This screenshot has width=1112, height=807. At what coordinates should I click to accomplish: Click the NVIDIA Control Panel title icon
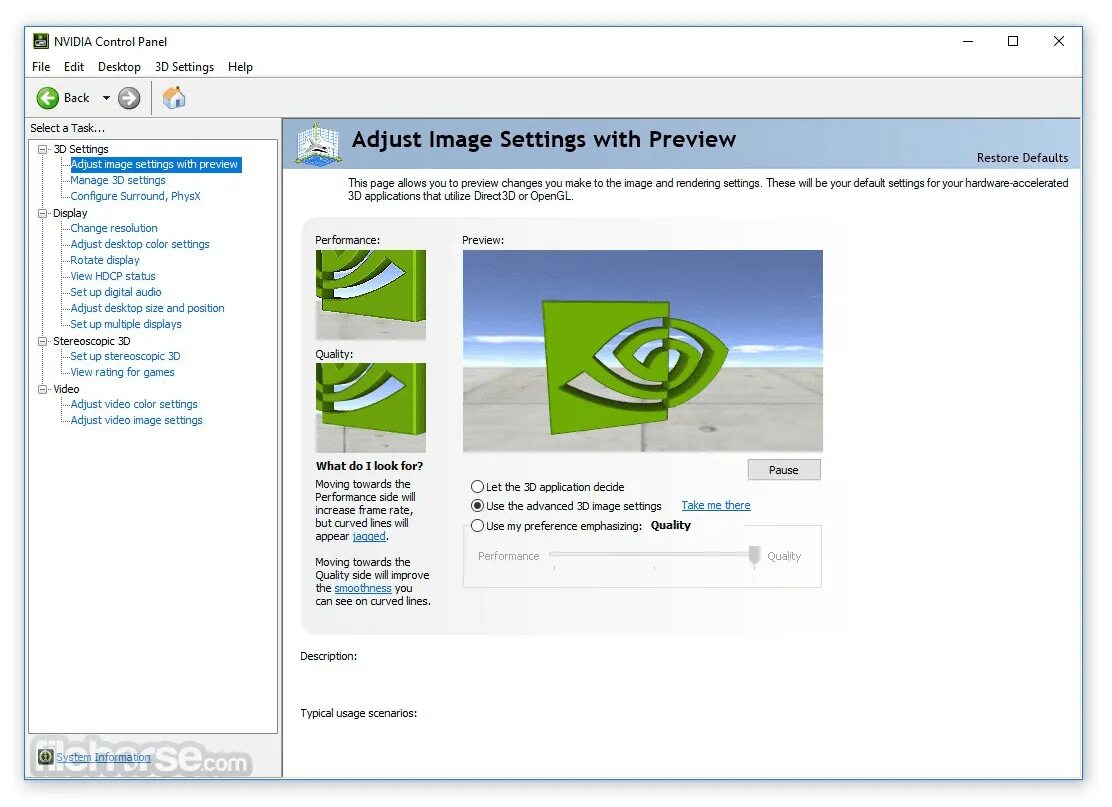point(41,41)
